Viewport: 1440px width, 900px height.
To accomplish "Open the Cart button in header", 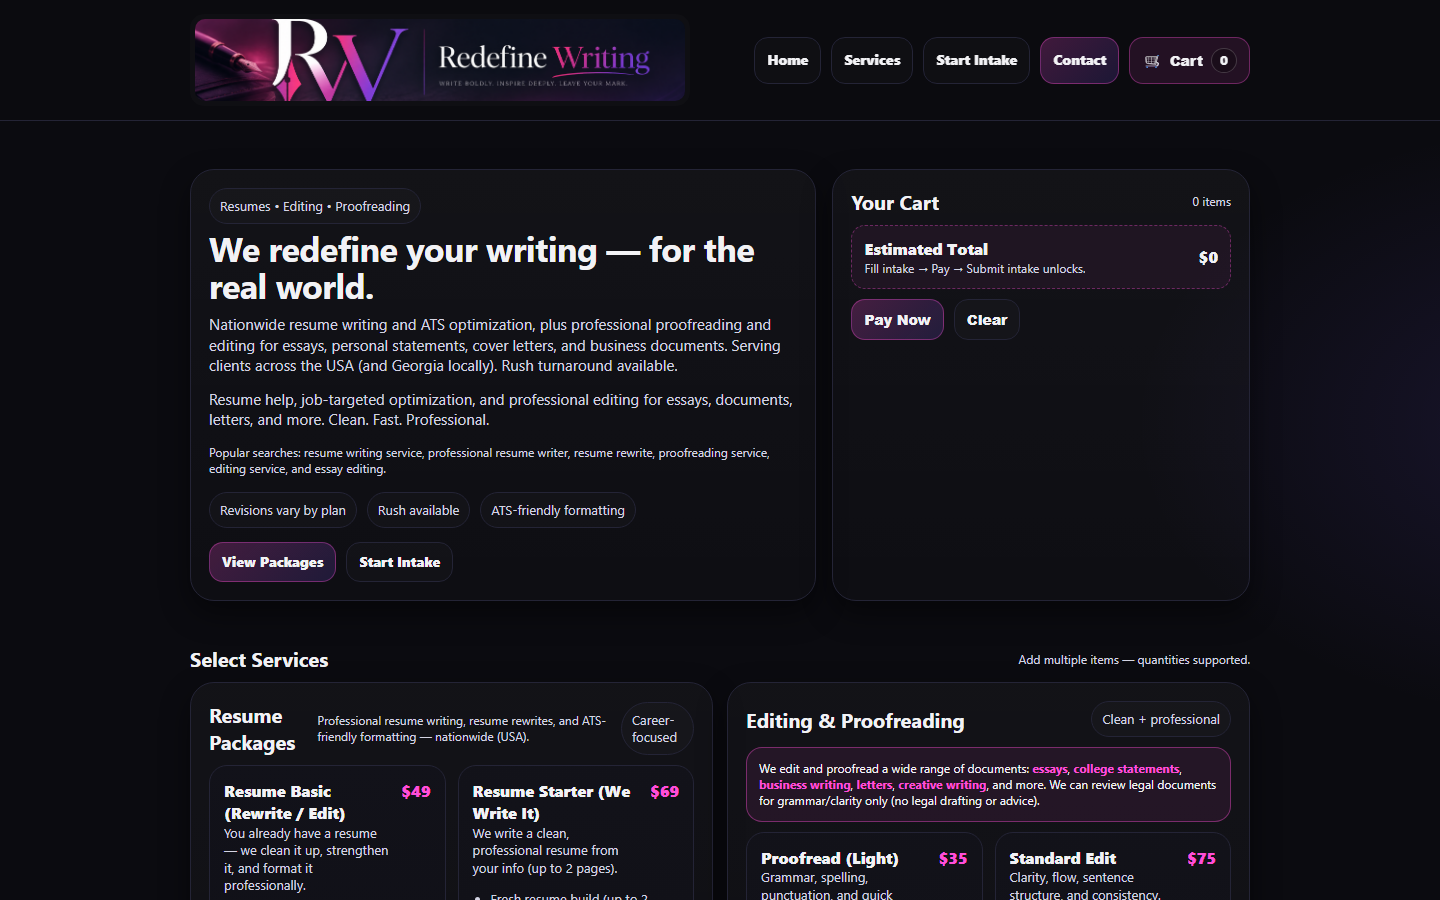I will pyautogui.click(x=1189, y=60).
